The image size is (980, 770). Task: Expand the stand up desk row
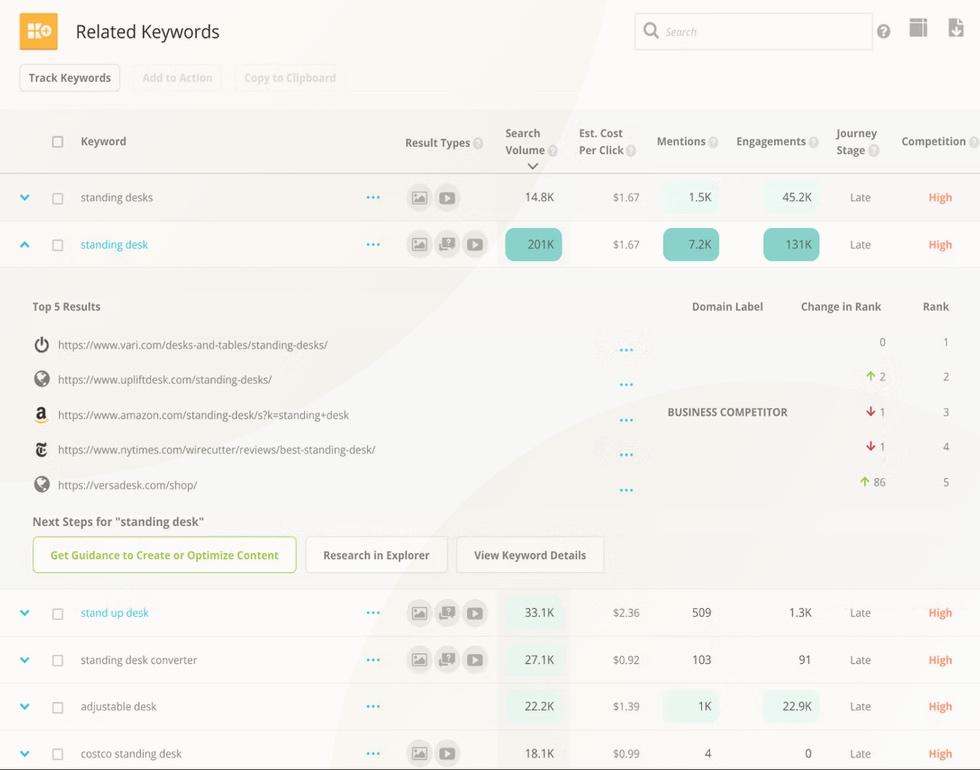[24, 612]
